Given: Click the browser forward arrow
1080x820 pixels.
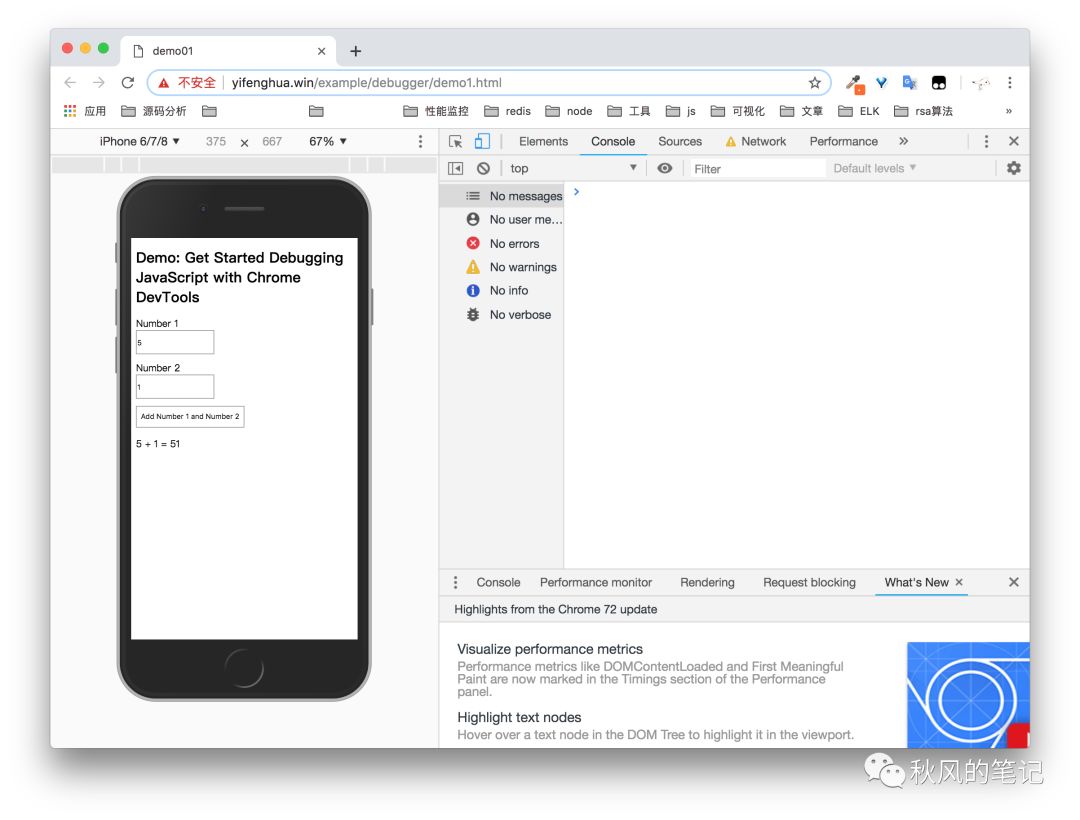Looking at the screenshot, I should click(x=99, y=83).
